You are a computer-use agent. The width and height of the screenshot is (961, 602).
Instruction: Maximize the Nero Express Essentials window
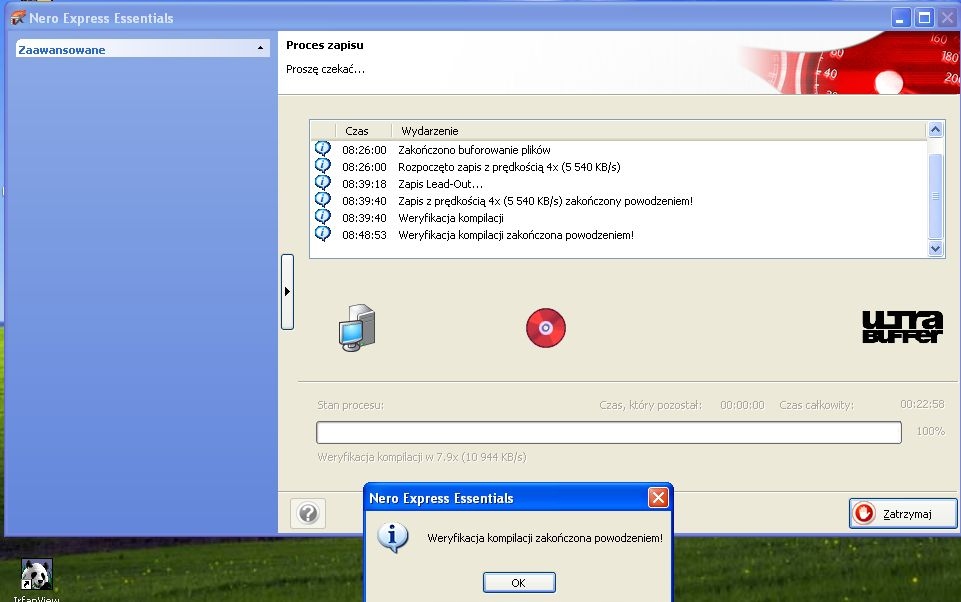[x=924, y=18]
